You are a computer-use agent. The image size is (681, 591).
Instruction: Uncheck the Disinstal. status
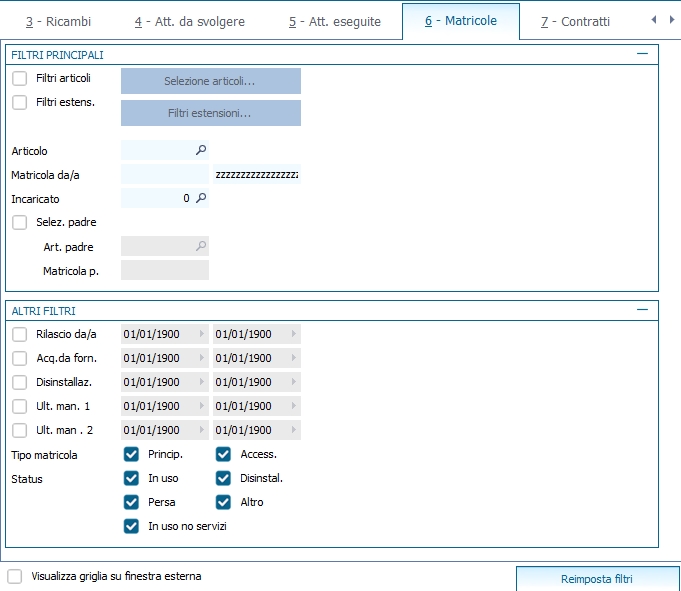tap(223, 478)
